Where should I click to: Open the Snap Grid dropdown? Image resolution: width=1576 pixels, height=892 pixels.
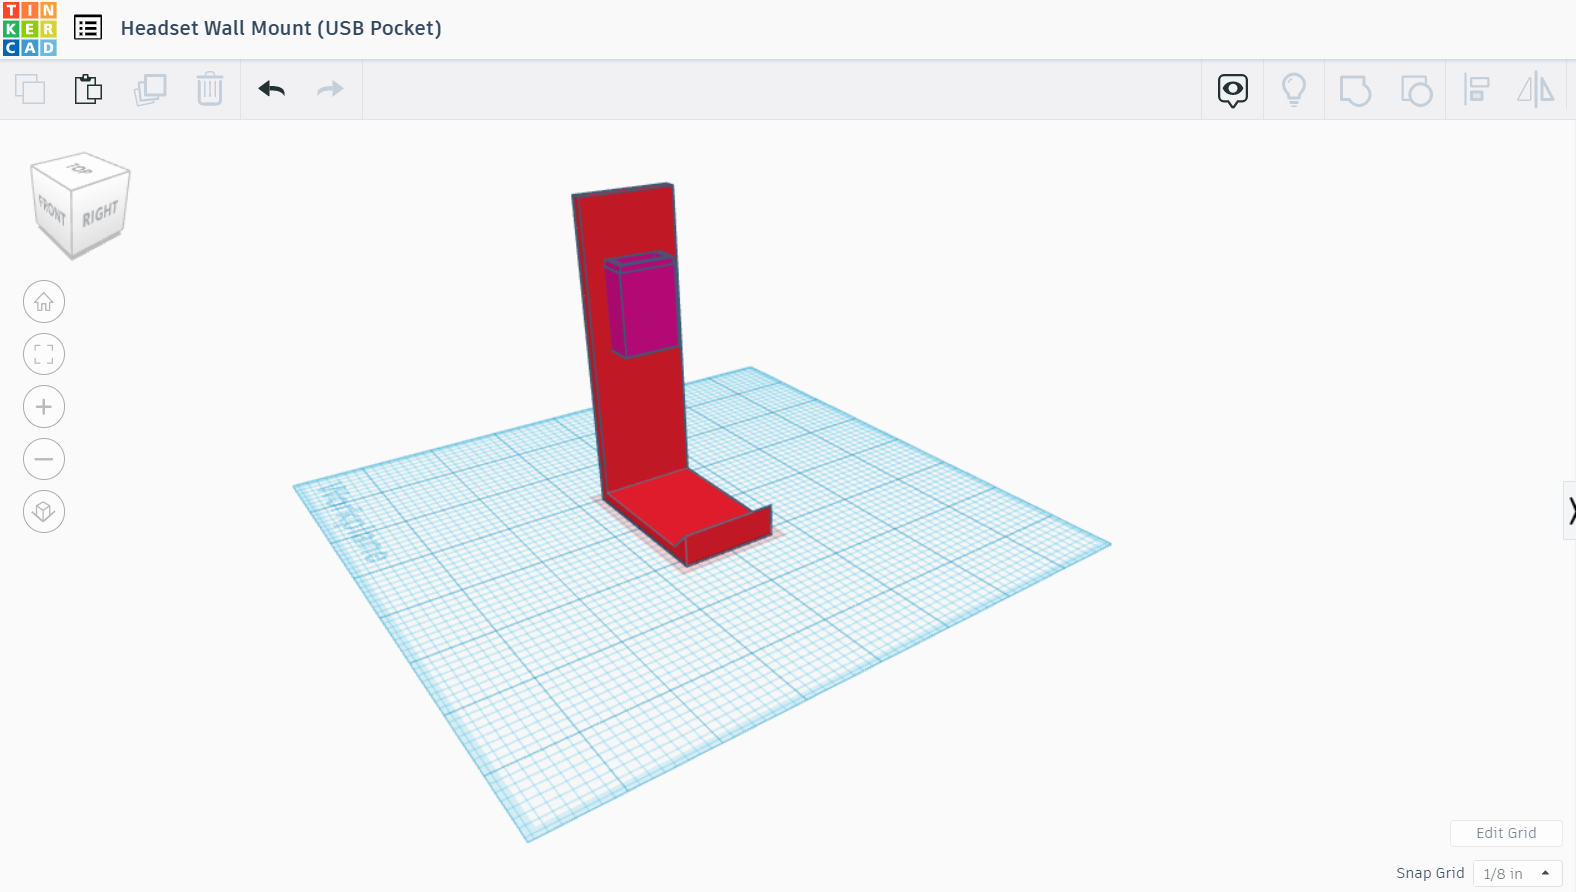tap(1517, 873)
